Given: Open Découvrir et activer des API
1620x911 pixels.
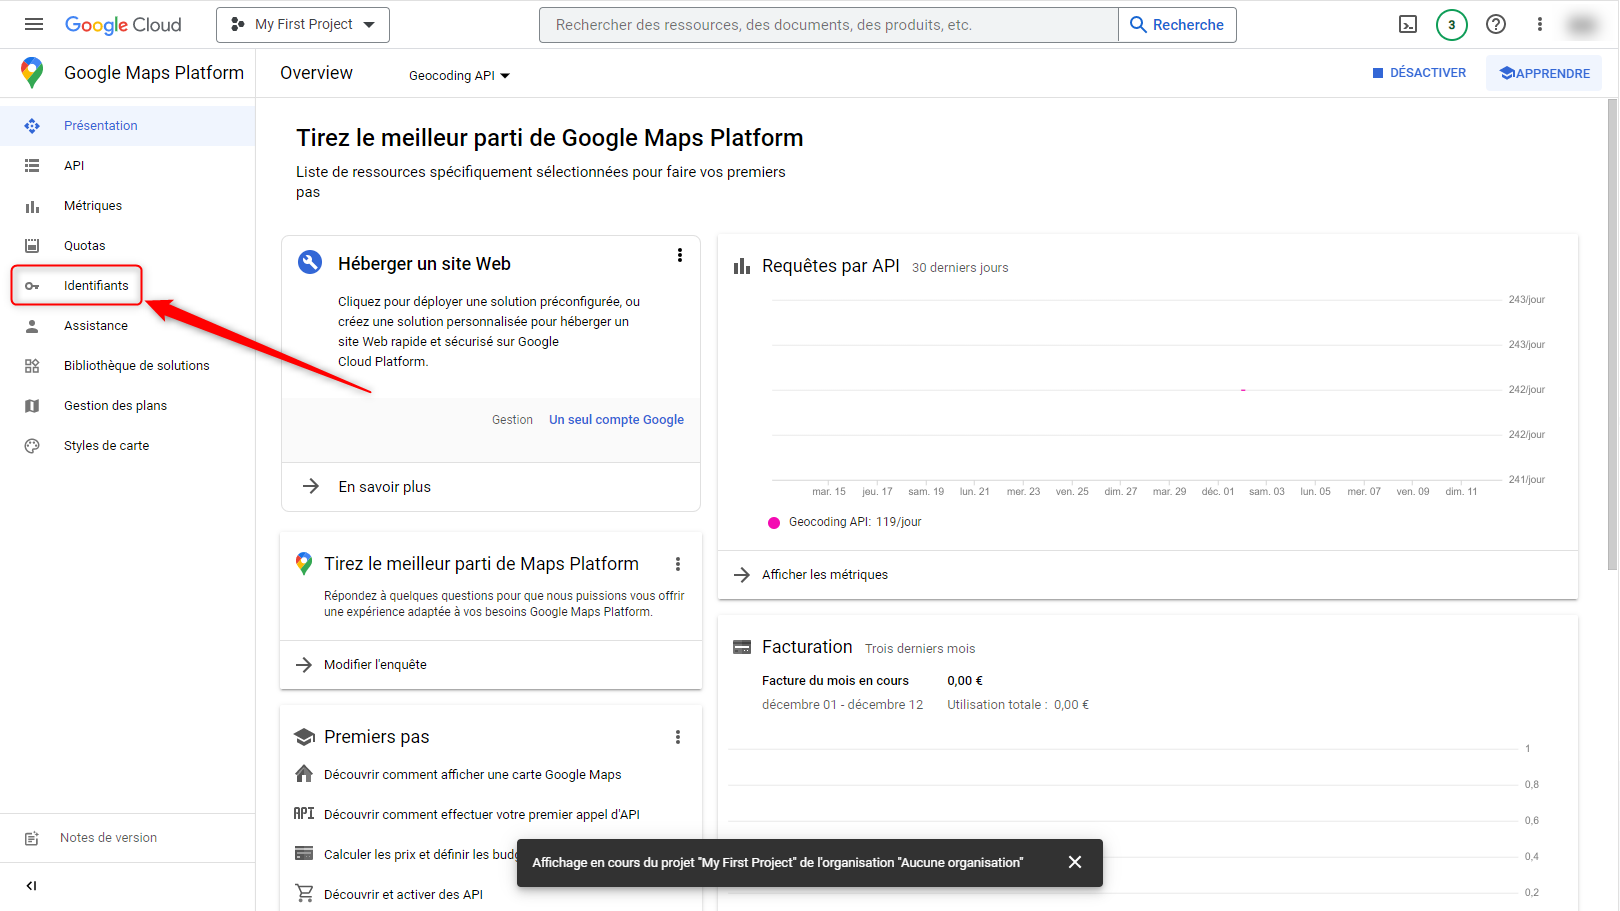Looking at the screenshot, I should (x=403, y=895).
